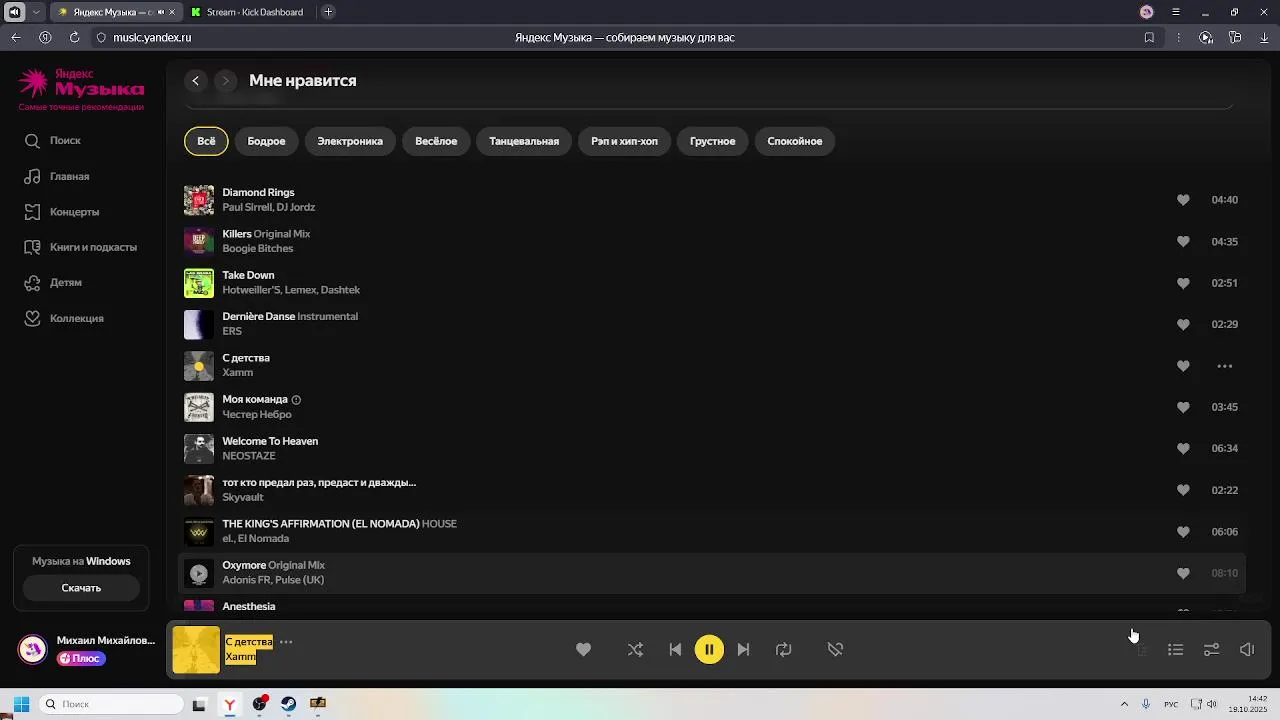The height and width of the screenshot is (720, 1280).
Task: Unlike the Take Down track
Action: click(1183, 283)
